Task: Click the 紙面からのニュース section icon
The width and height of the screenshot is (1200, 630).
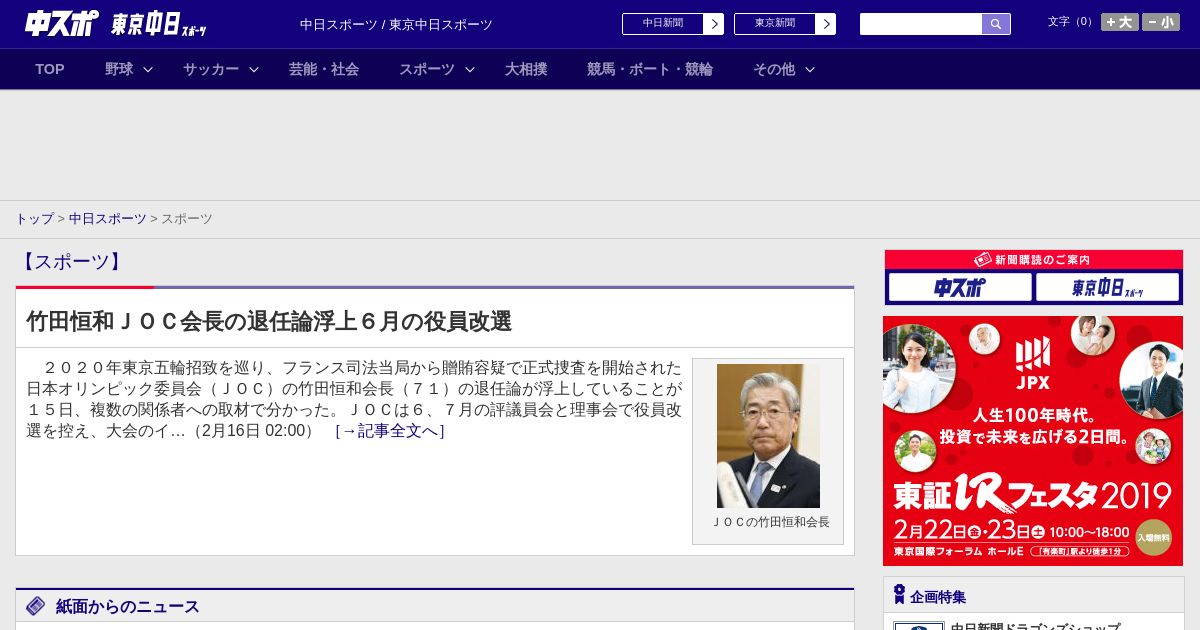Action: point(36,606)
